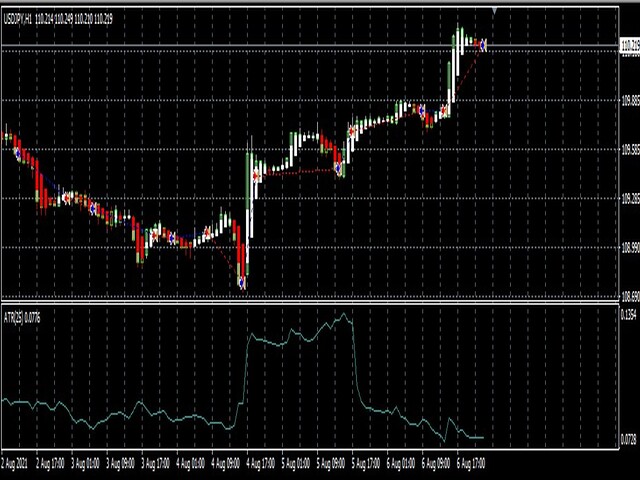
Task: Click the 5 Aug 09:00 time label
Action: [x=331, y=464]
